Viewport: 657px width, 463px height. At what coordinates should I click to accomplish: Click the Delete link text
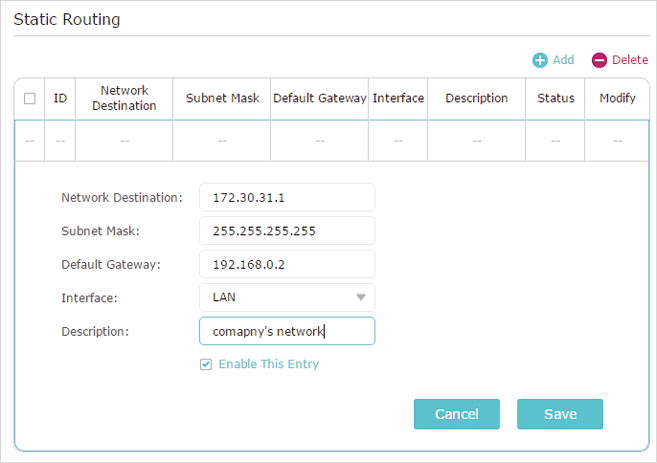pos(630,60)
